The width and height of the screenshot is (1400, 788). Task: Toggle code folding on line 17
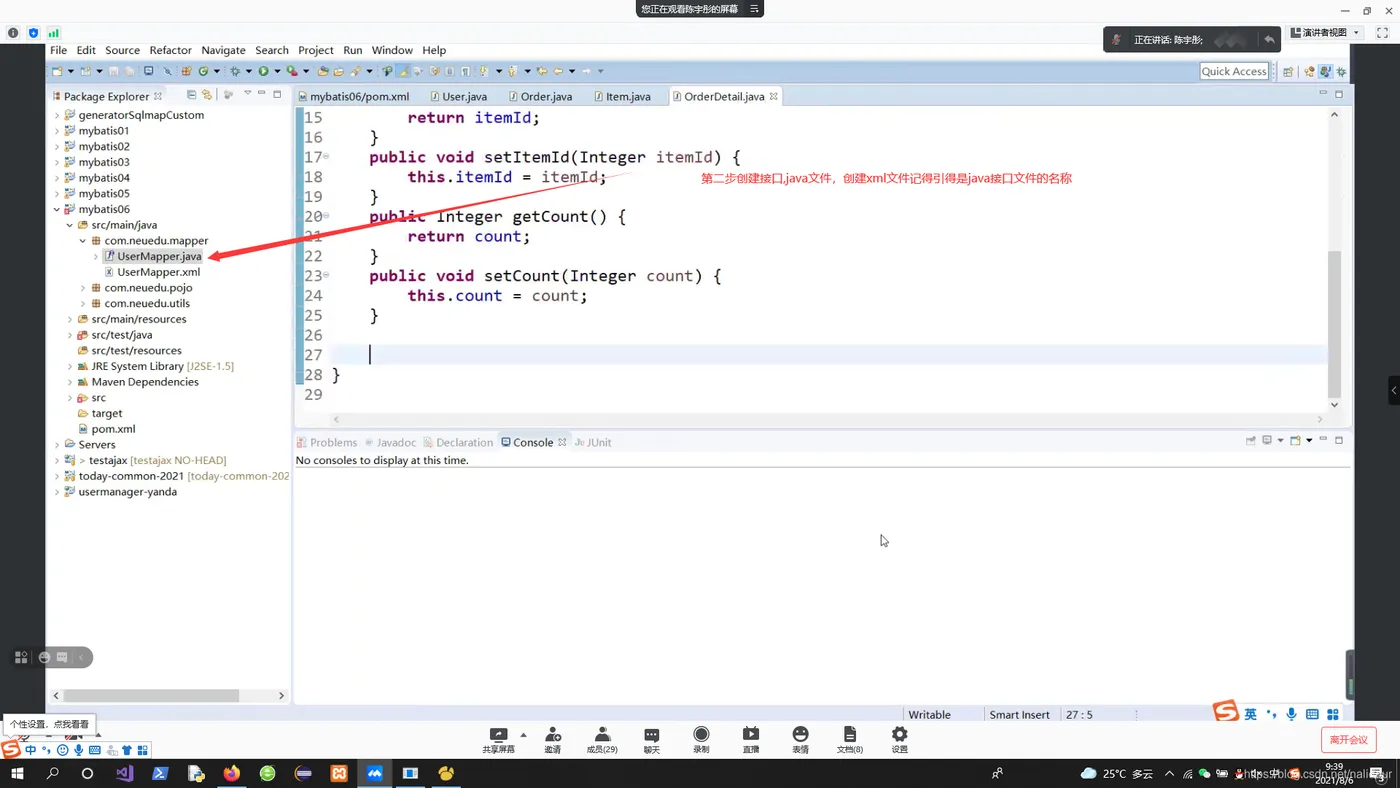pos(326,157)
